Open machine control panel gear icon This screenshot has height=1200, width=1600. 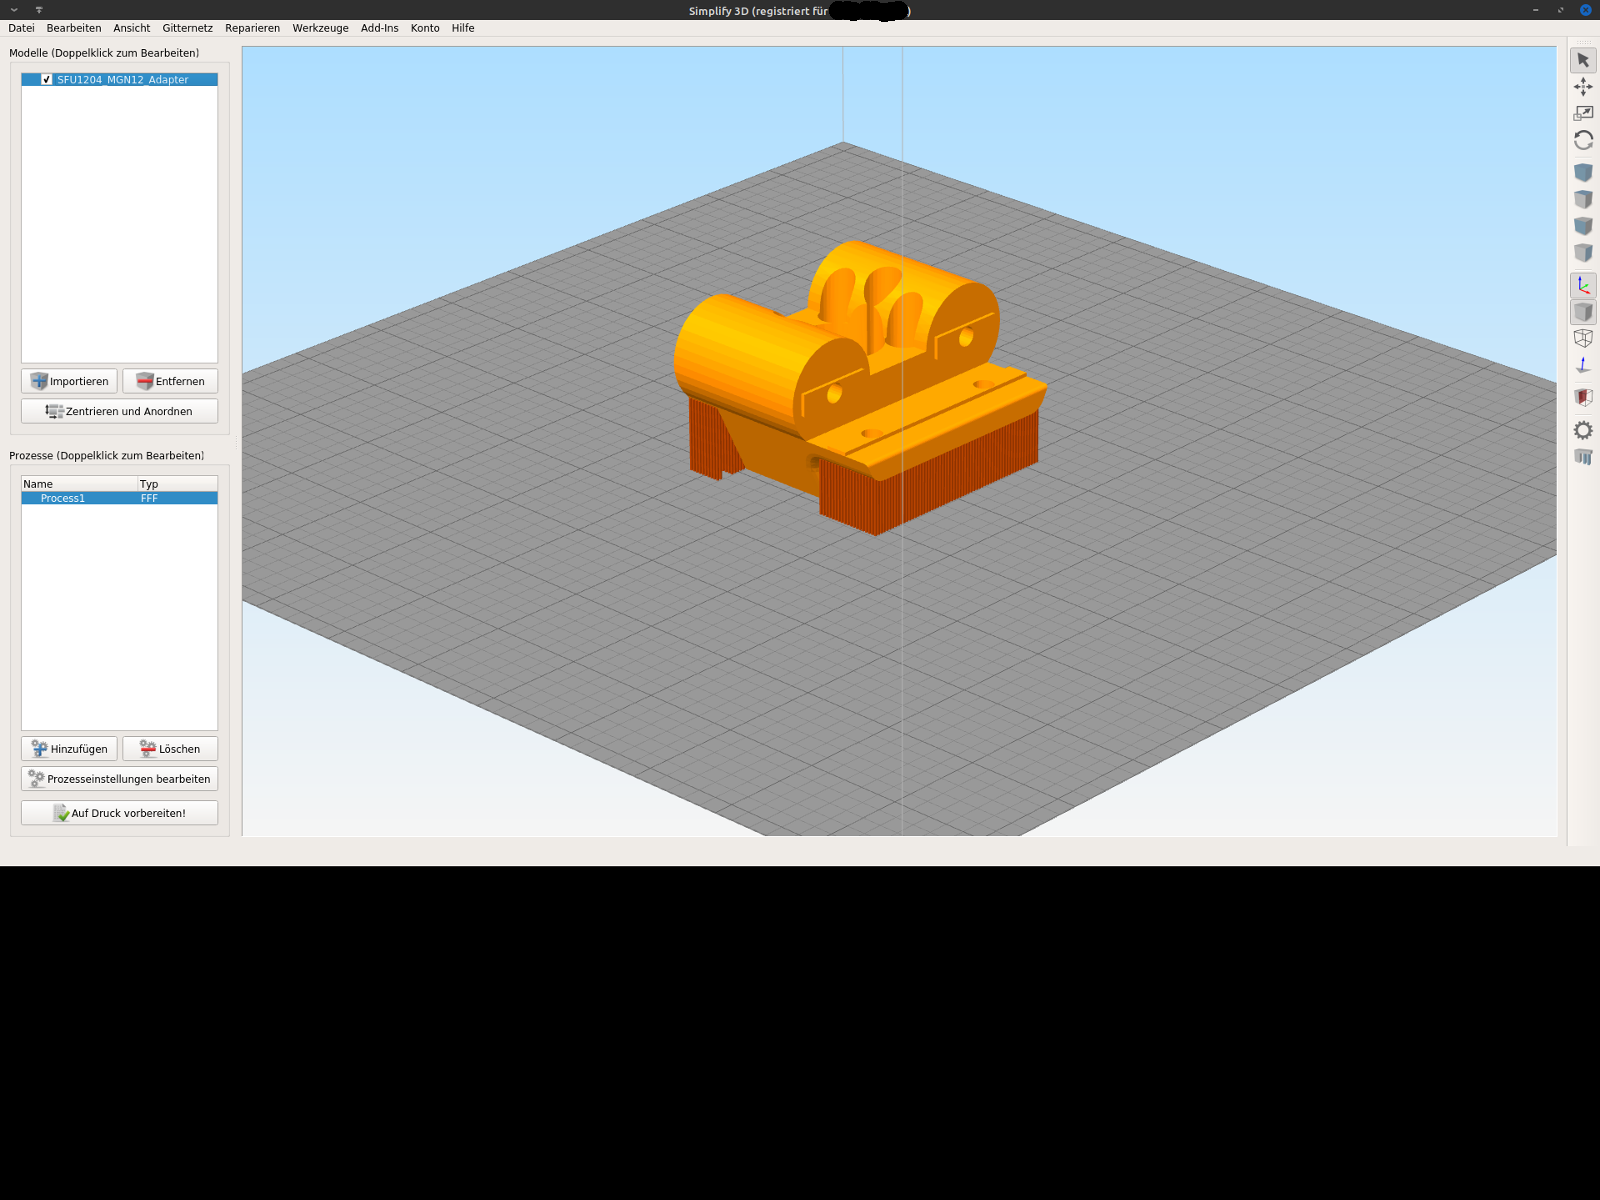click(x=1583, y=430)
